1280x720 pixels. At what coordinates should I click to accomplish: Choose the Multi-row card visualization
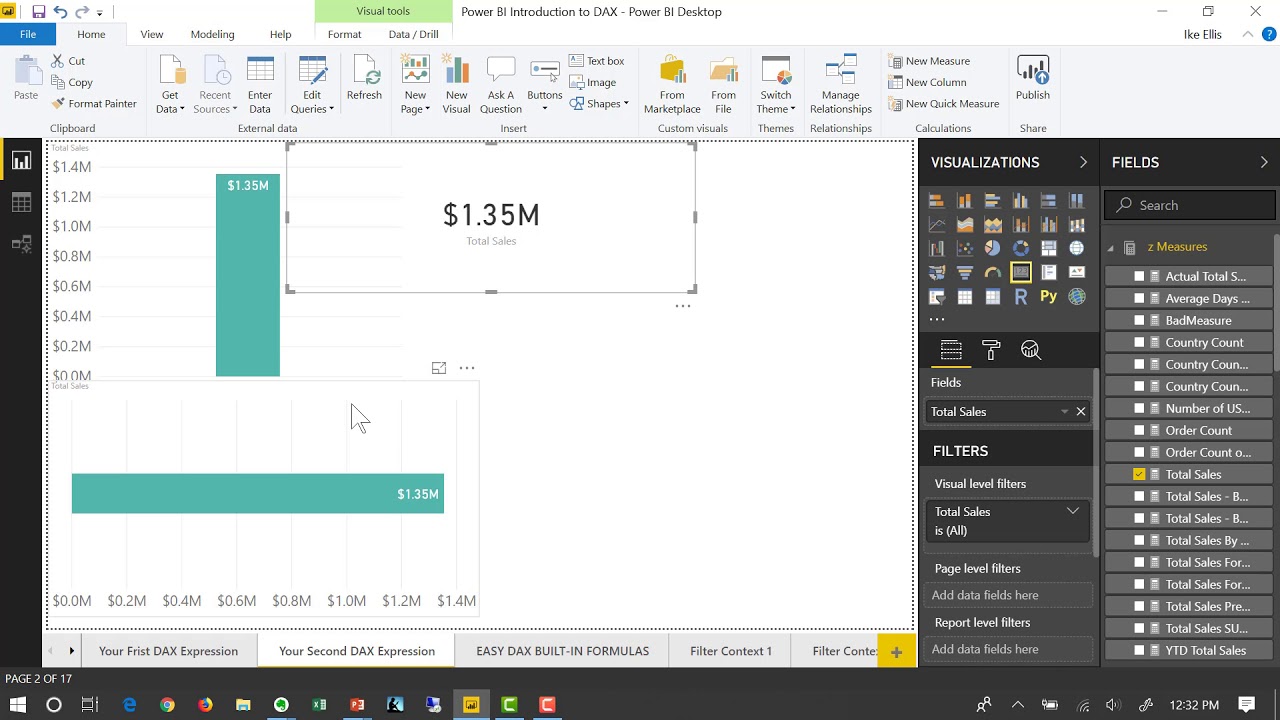[1049, 272]
